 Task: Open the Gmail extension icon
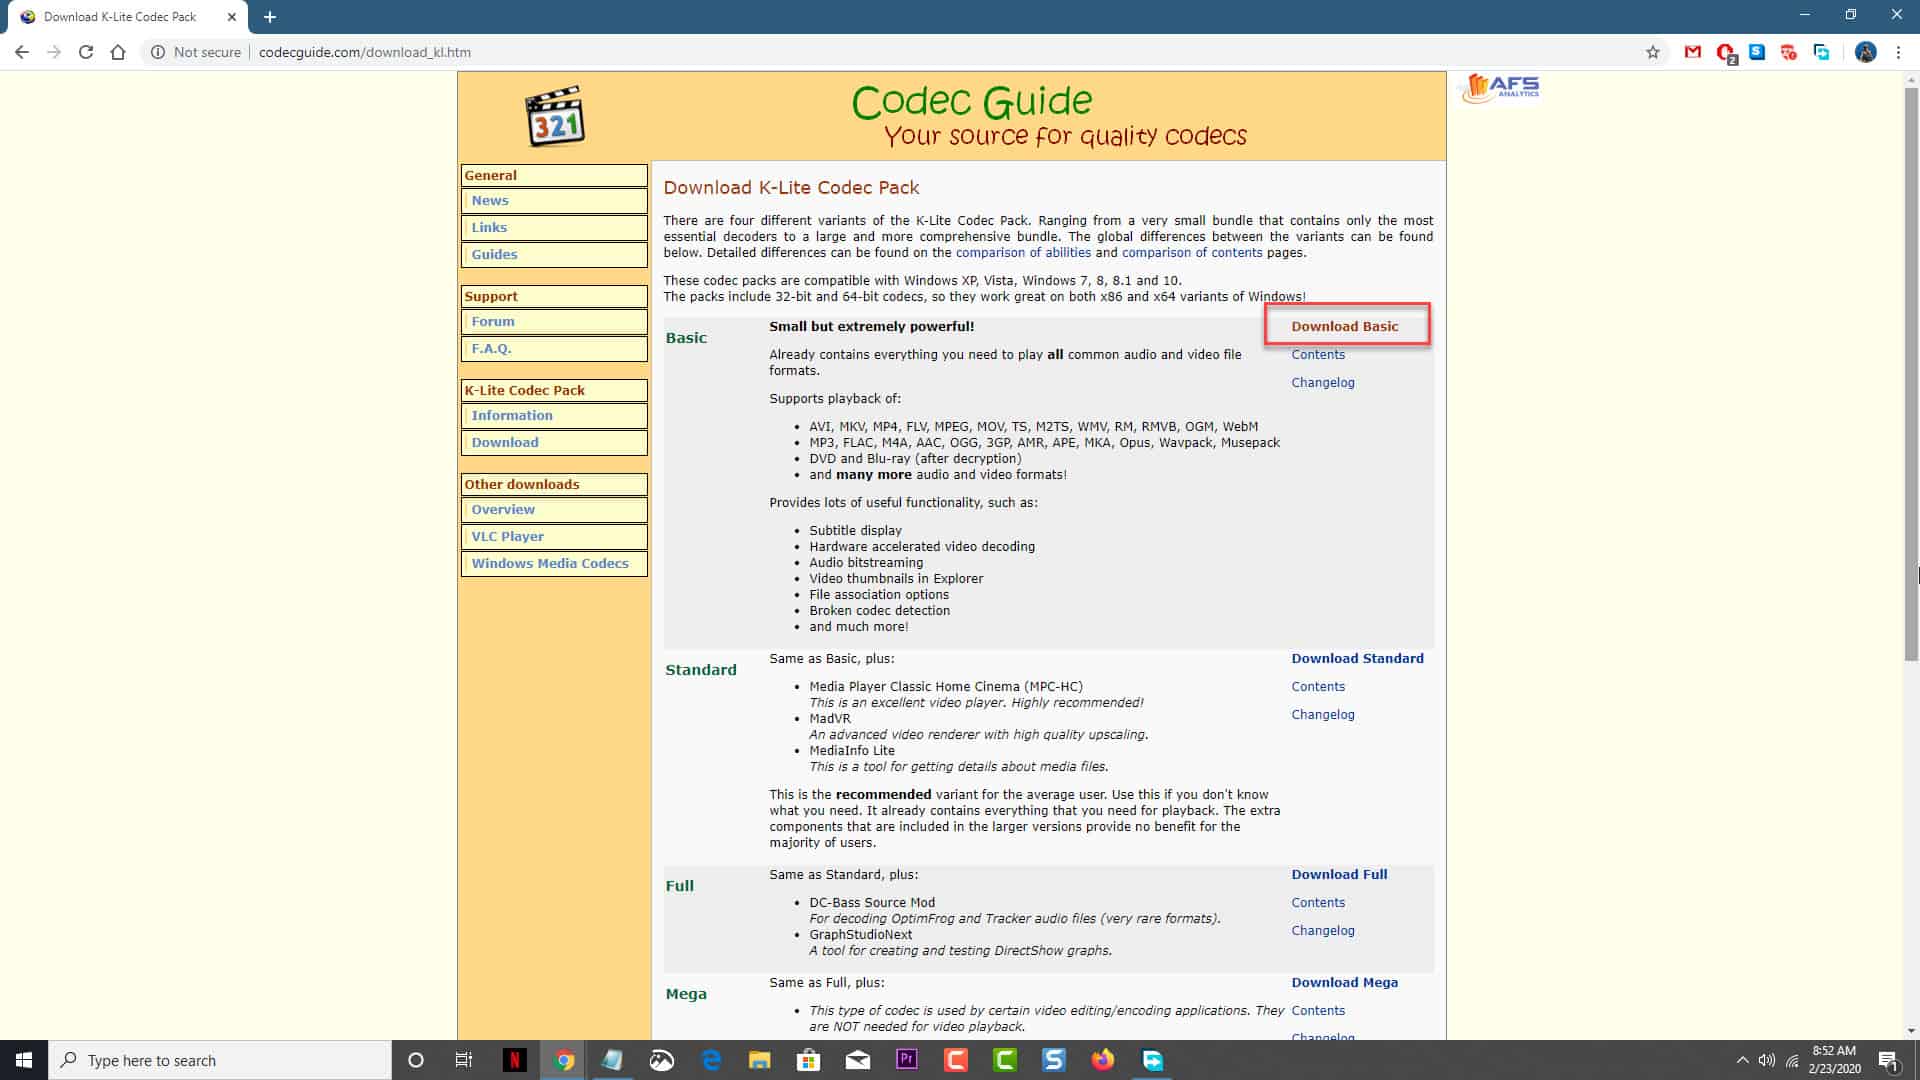(x=1693, y=52)
